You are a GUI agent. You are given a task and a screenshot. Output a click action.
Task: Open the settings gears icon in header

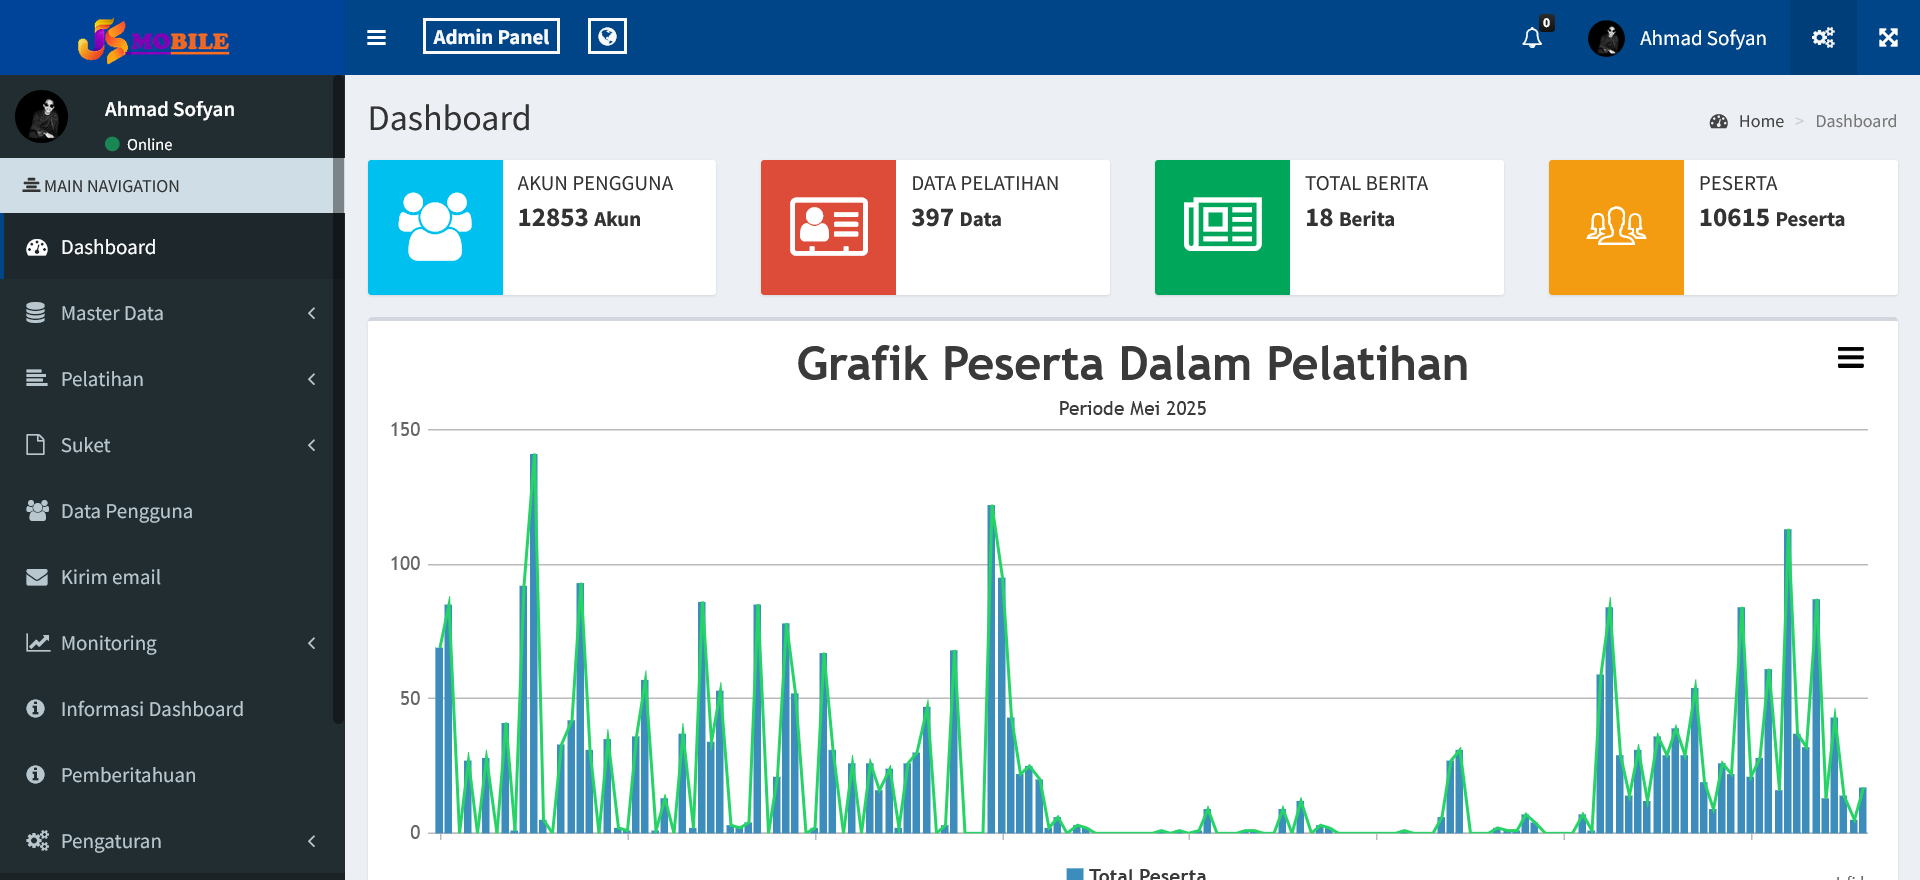tap(1823, 38)
